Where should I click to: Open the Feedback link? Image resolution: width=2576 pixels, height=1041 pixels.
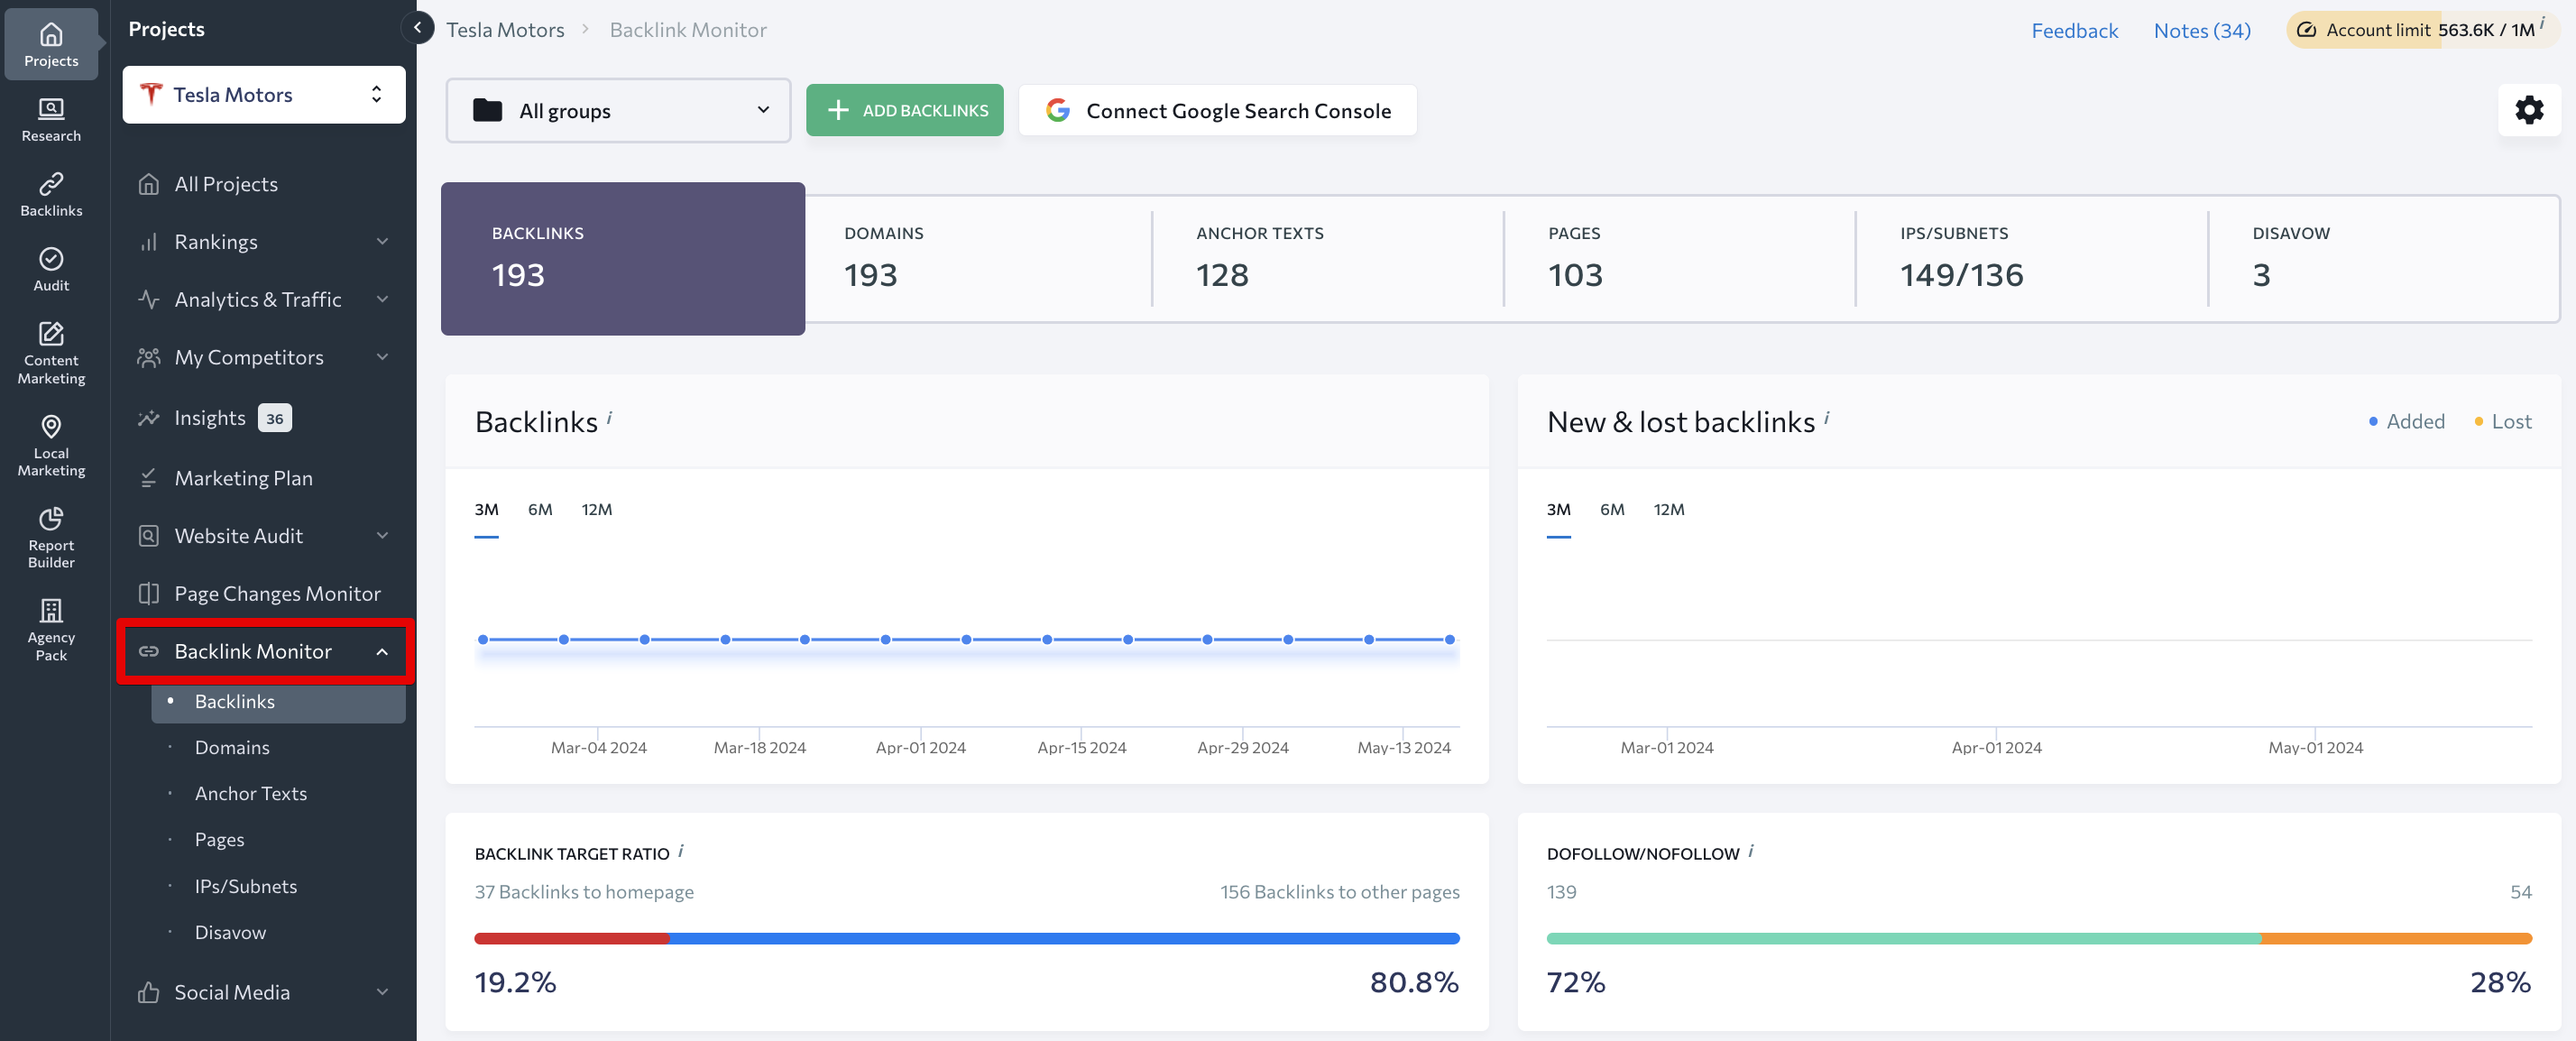(x=2074, y=30)
